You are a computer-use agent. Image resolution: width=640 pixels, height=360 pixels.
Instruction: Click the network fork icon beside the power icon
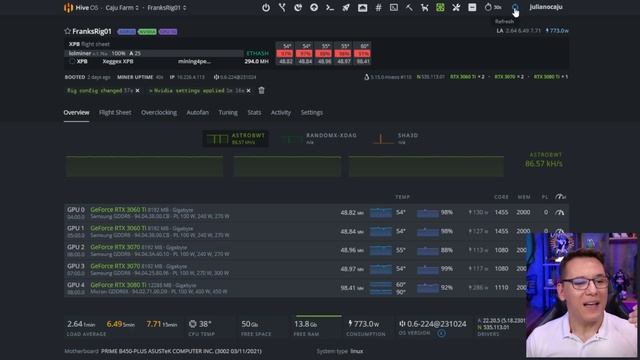pyautogui.click(x=282, y=7)
